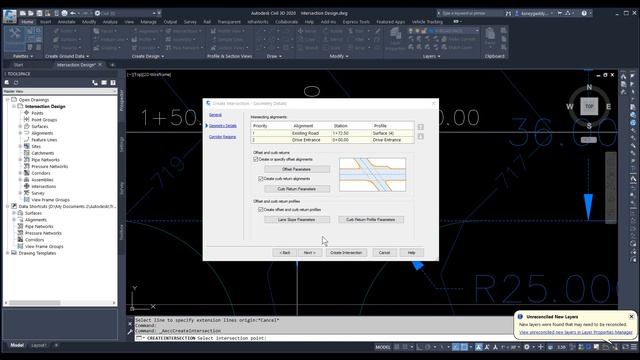Expand Surfaces under Intersection Design
The width and height of the screenshot is (640, 360).
[x=20, y=127]
